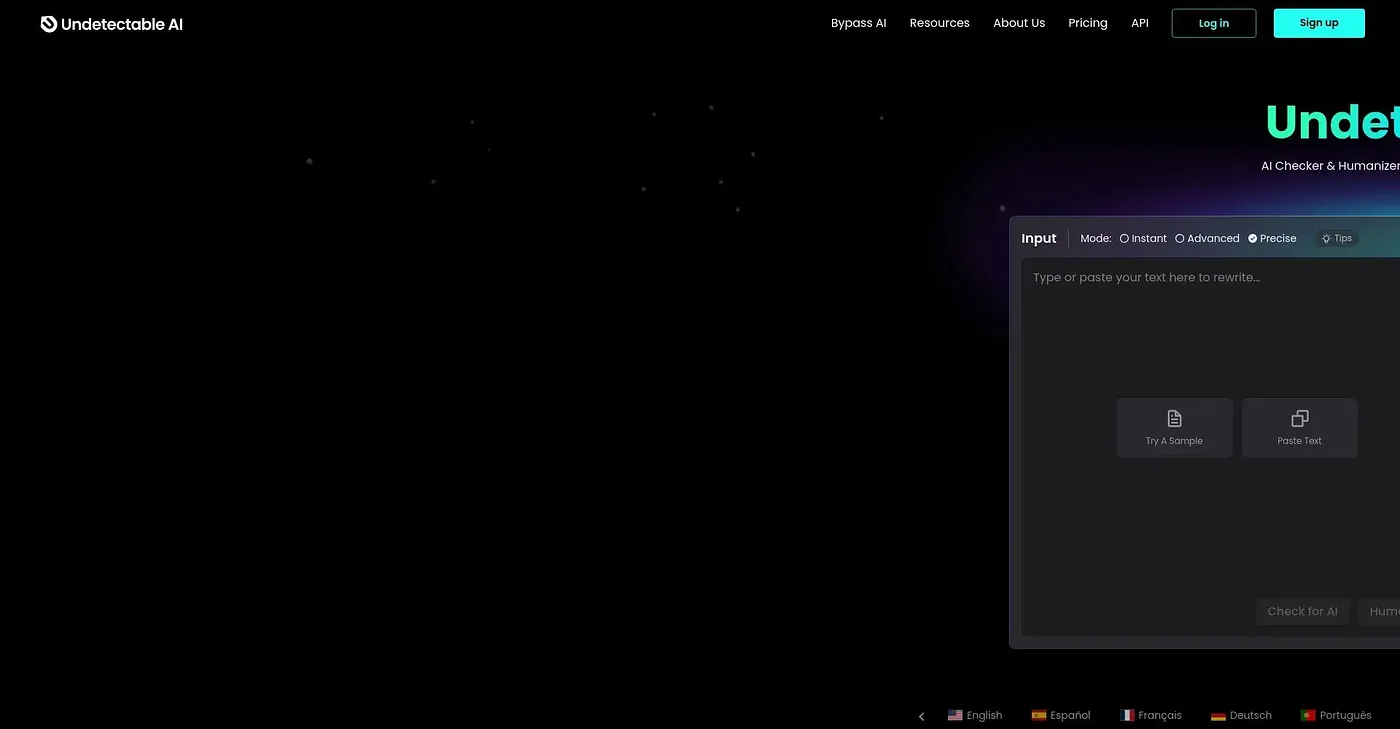Click the Undetectable AI brand name
This screenshot has width=1400, height=729.
coord(122,24)
